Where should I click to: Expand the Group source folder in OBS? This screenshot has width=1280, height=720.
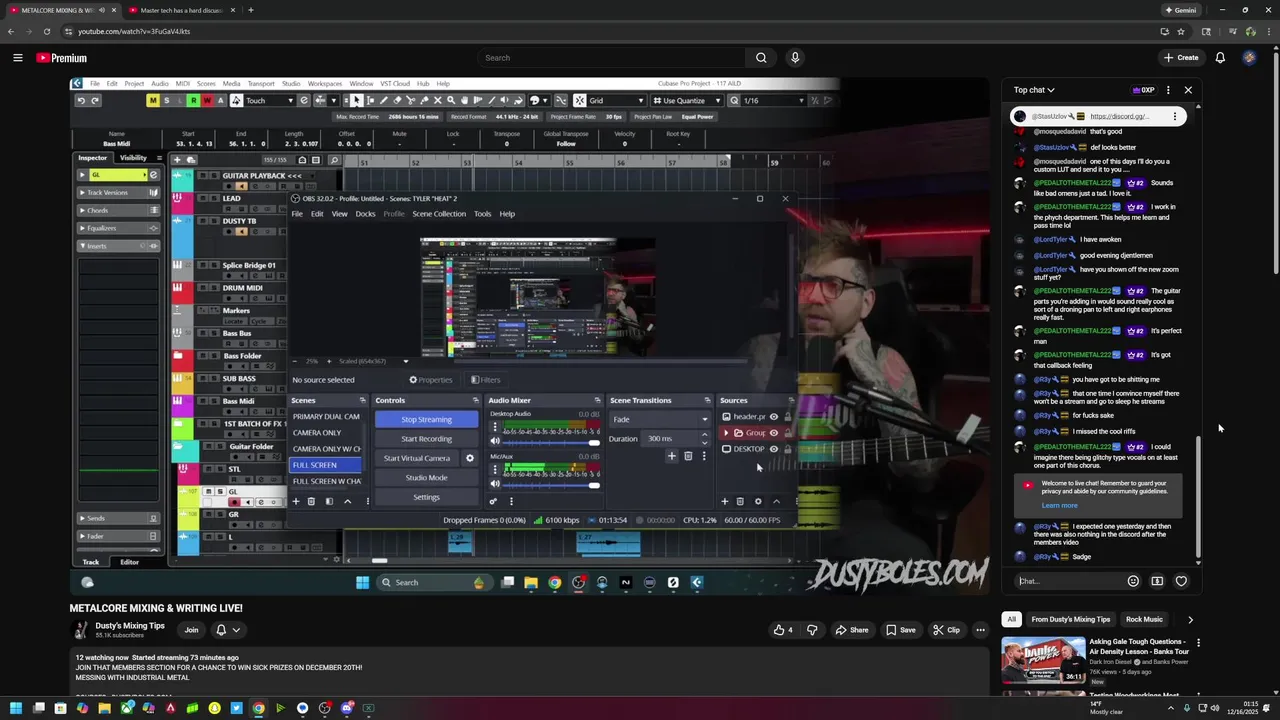click(x=726, y=433)
